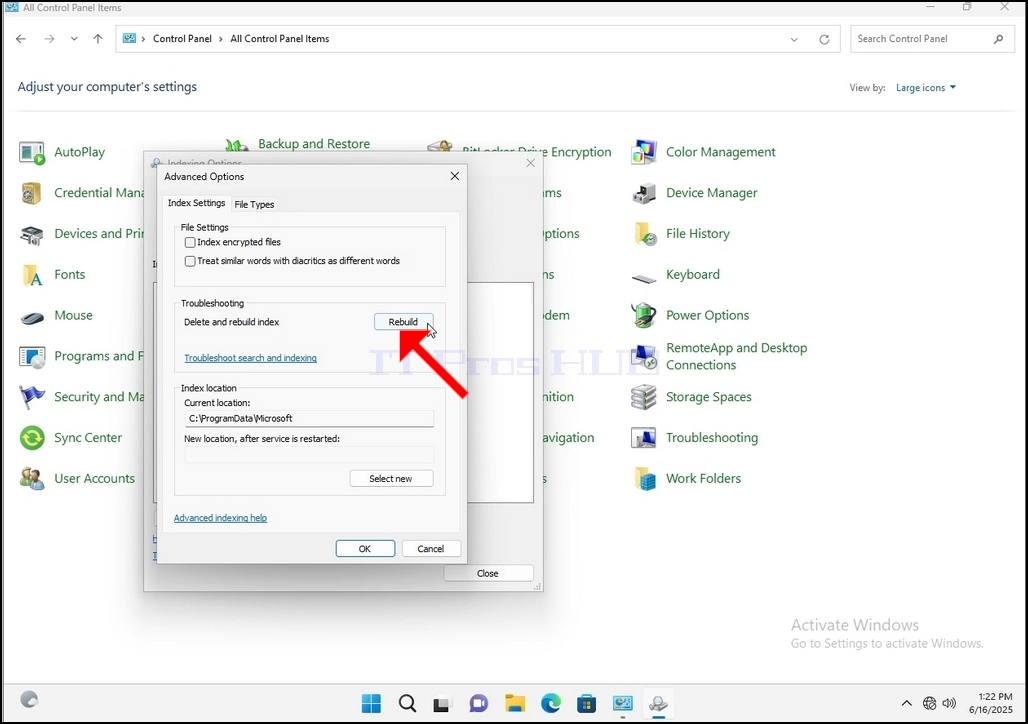Open taskbar Search magnifier
Viewport: 1028px width, 724px height.
pos(407,704)
